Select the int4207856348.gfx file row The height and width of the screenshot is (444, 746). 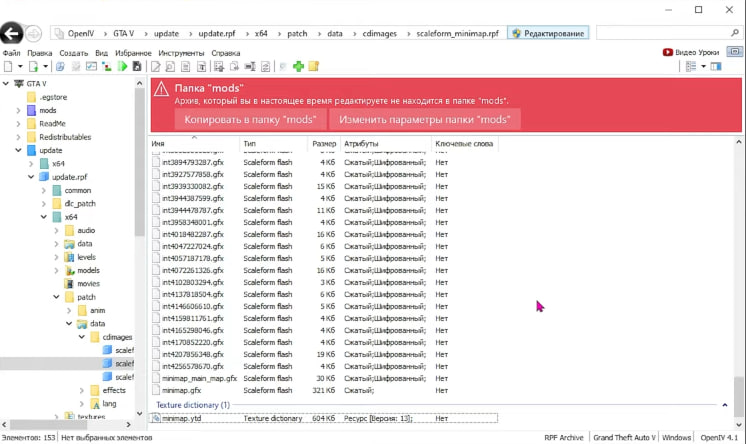(324, 354)
